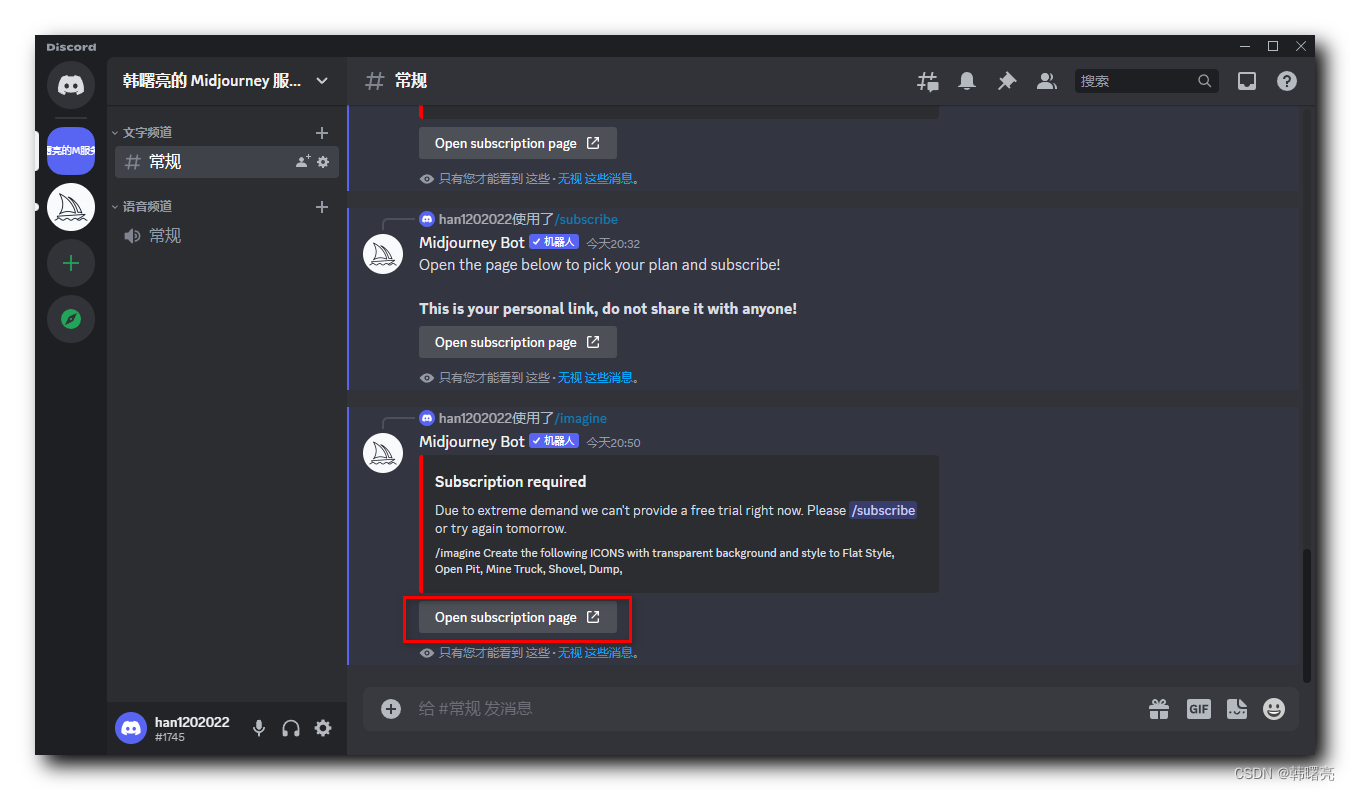Join the 常规 voice channel
This screenshot has height=790, width=1350.
tap(227, 235)
